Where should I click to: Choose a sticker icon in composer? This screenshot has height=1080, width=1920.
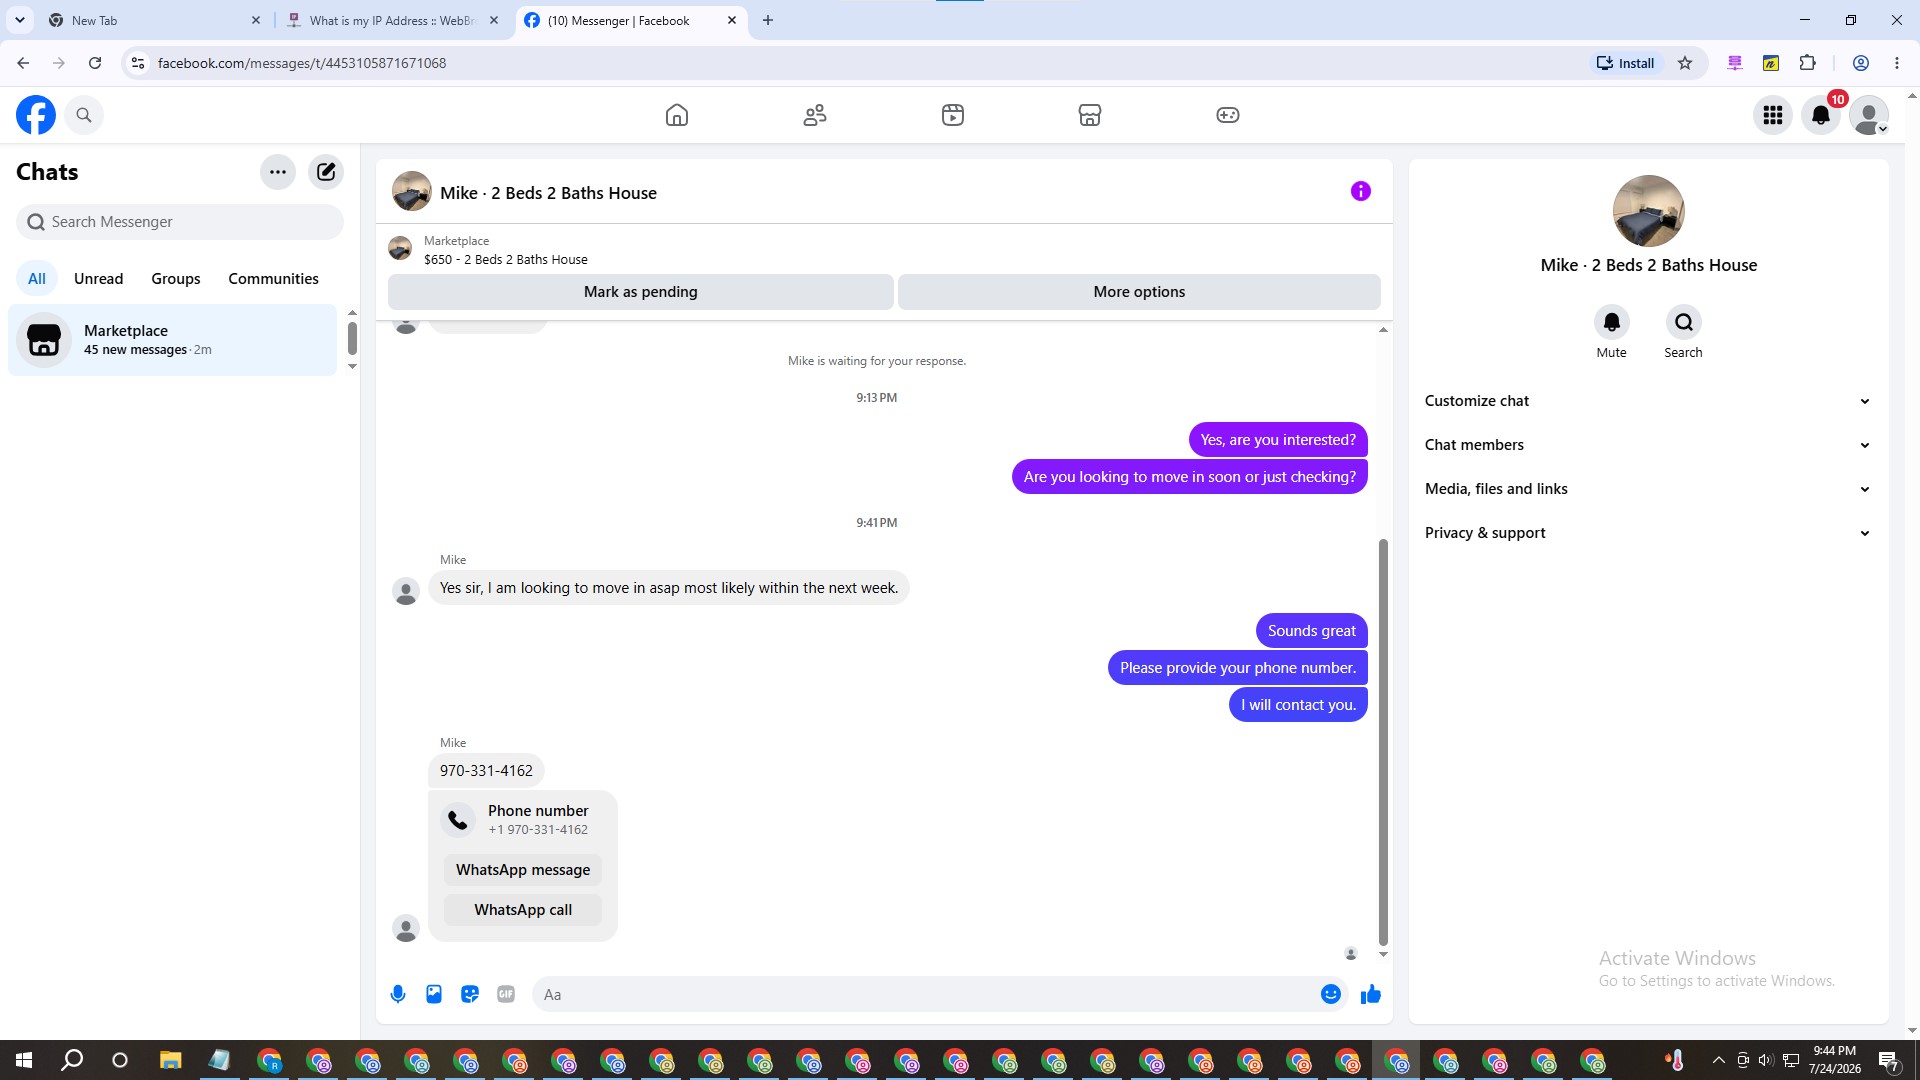coord(470,994)
